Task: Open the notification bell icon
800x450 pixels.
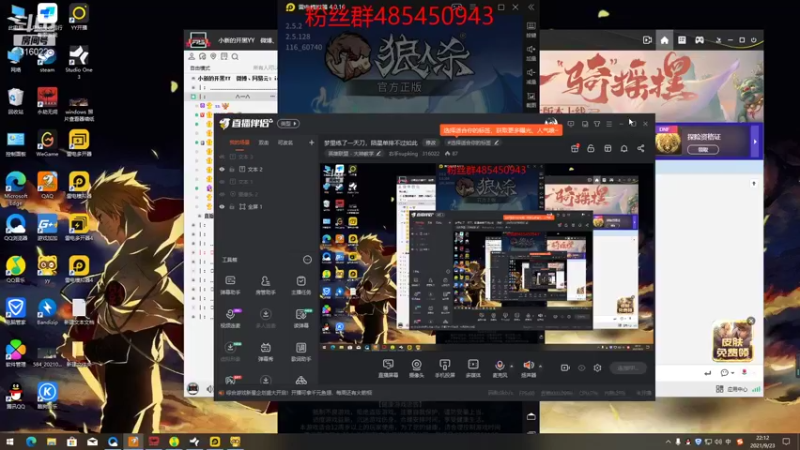Action: click(624, 148)
